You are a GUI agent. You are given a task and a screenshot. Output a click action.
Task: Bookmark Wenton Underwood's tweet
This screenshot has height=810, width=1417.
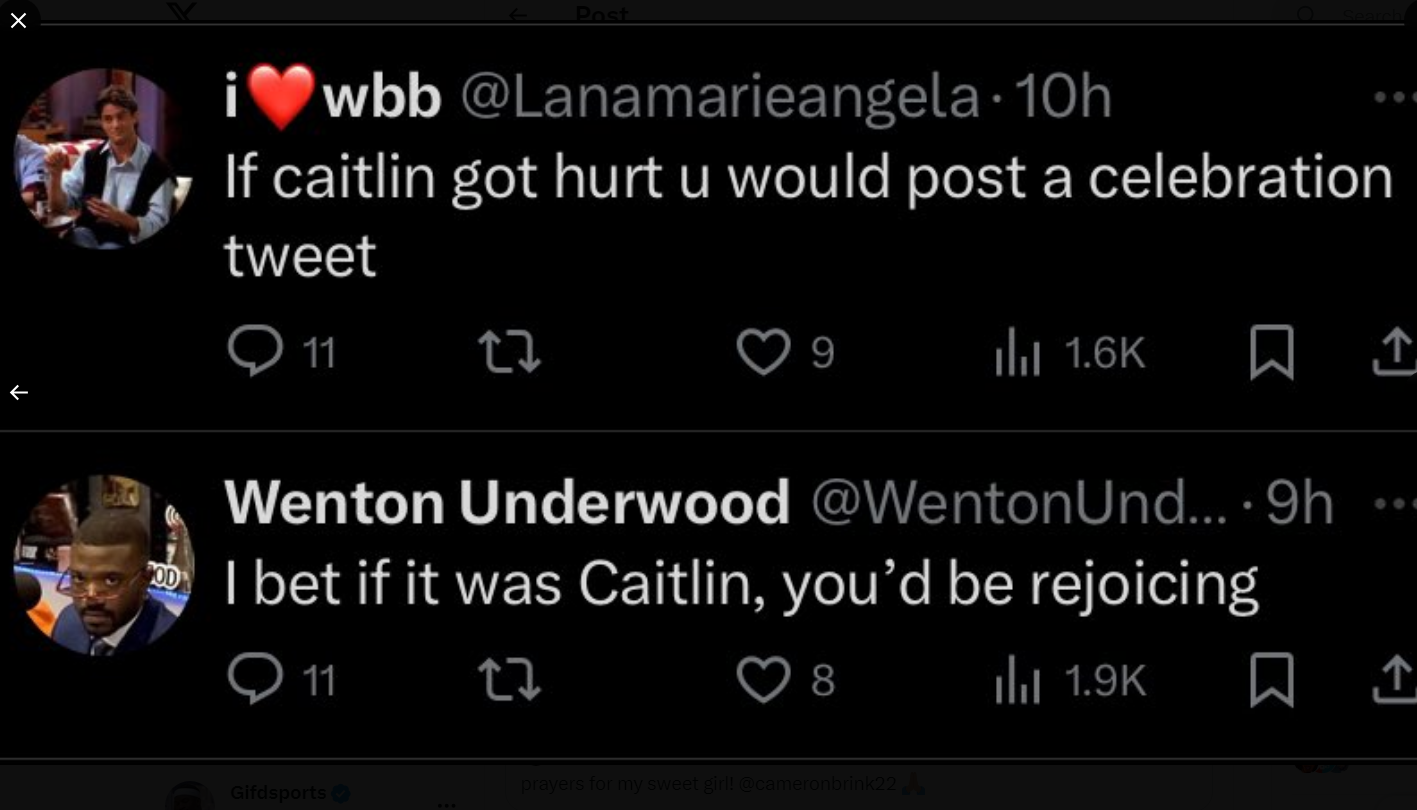click(x=1271, y=680)
